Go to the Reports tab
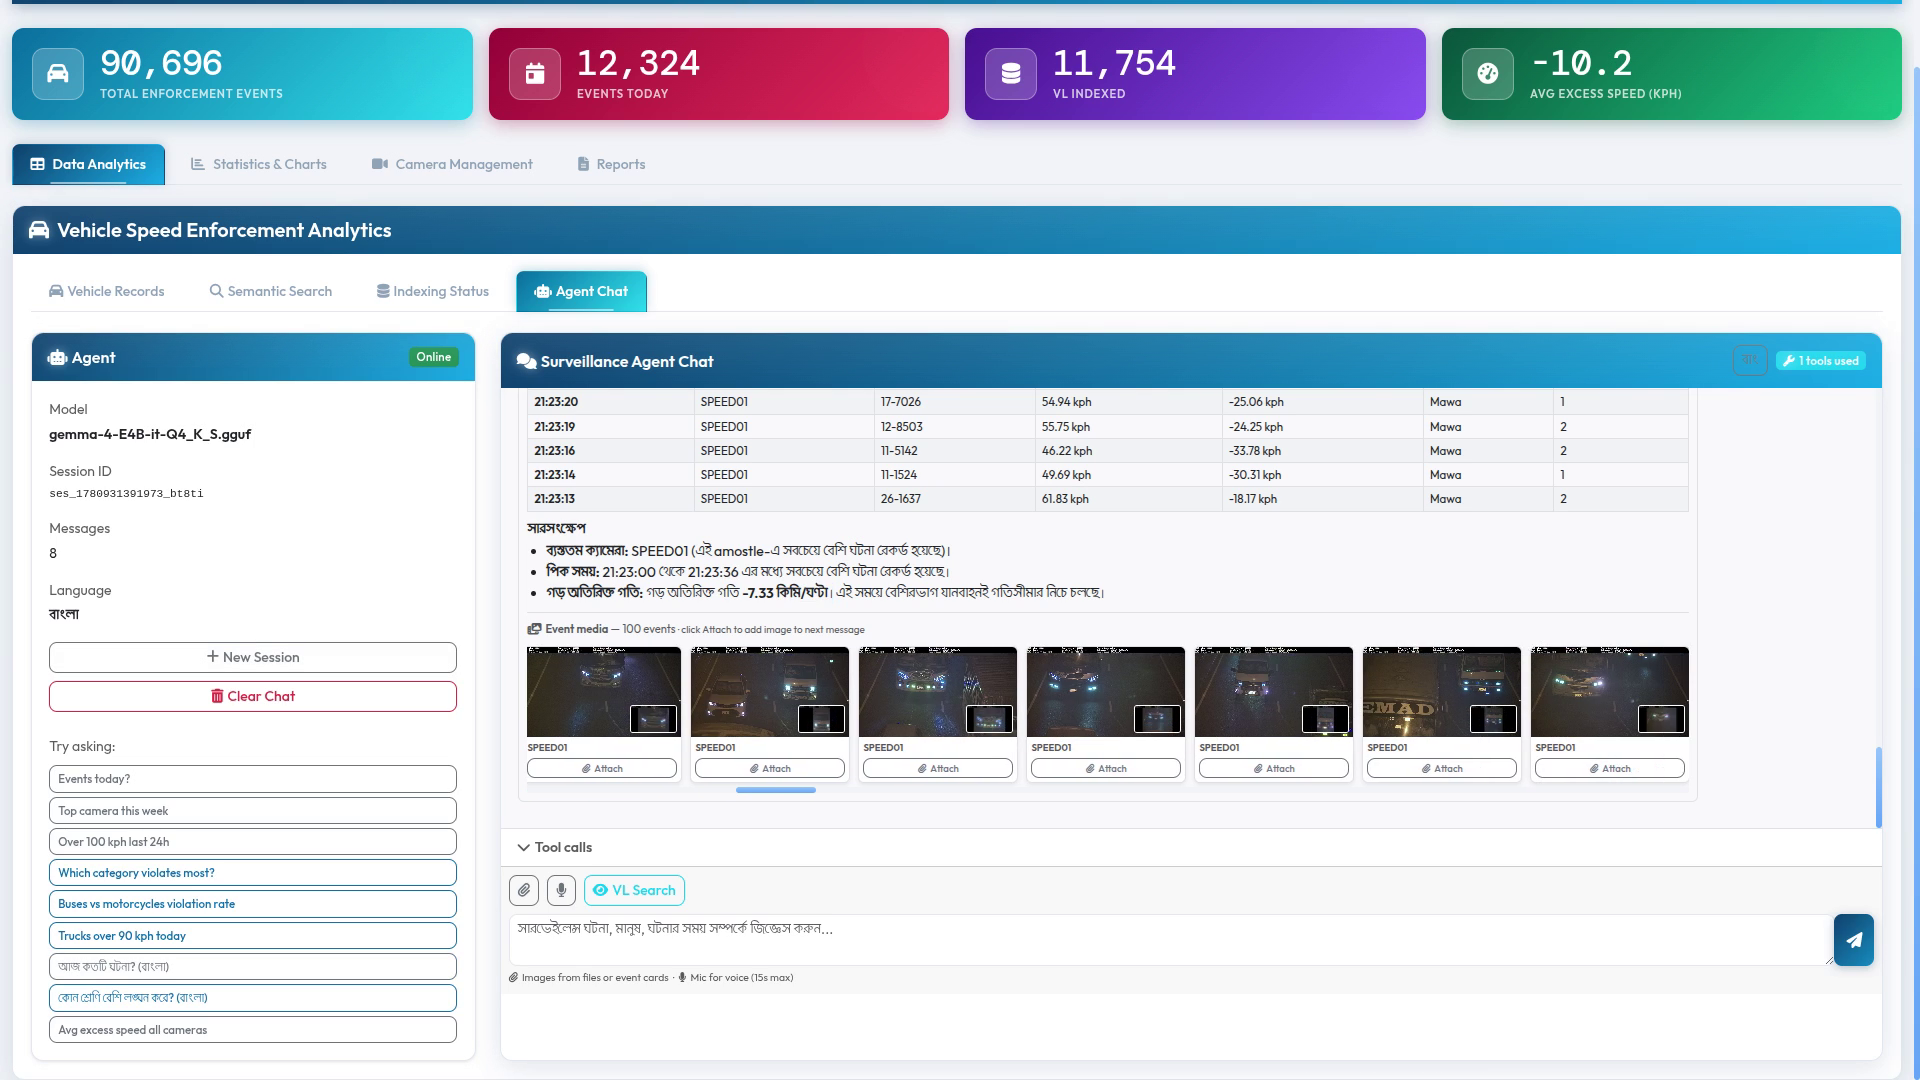Image resolution: width=1920 pixels, height=1080 pixels. point(611,164)
